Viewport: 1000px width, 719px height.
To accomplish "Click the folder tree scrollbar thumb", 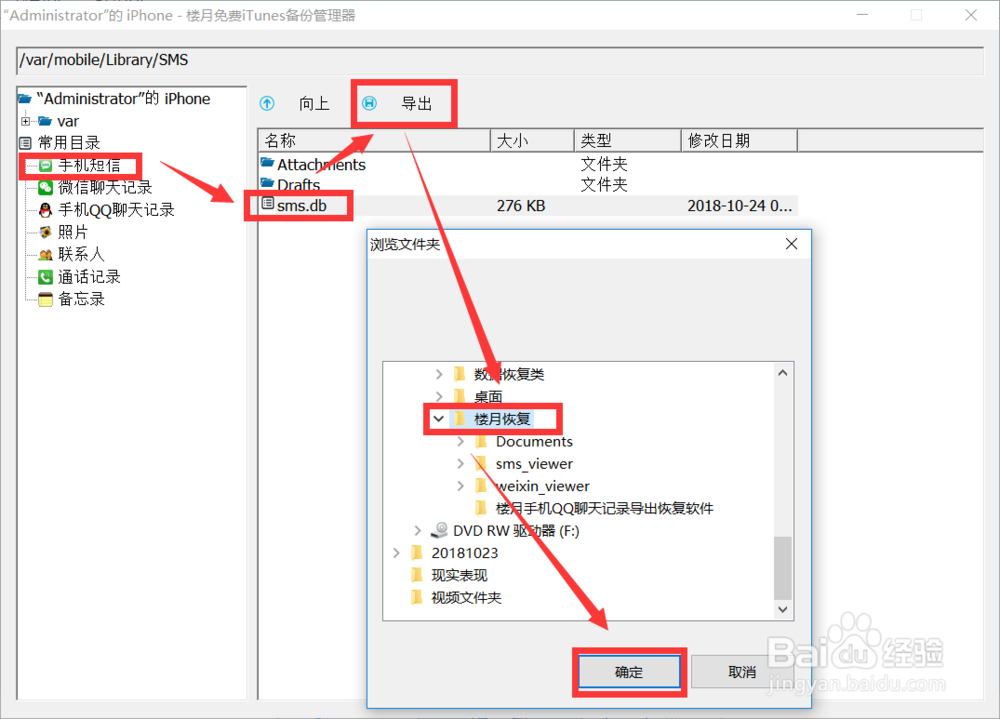I will click(x=783, y=567).
